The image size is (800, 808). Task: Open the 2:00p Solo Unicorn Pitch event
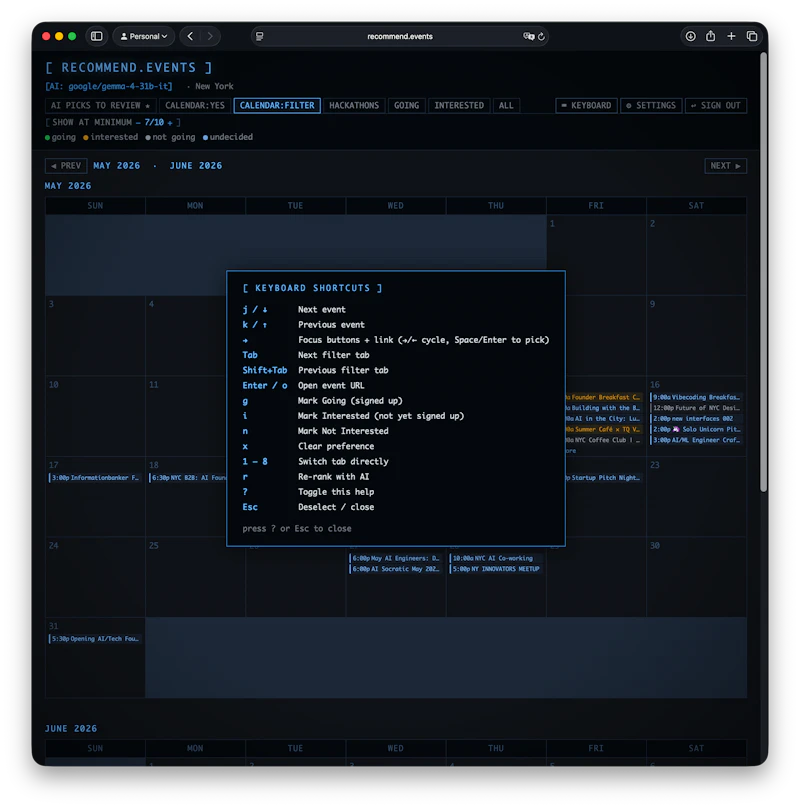point(696,429)
